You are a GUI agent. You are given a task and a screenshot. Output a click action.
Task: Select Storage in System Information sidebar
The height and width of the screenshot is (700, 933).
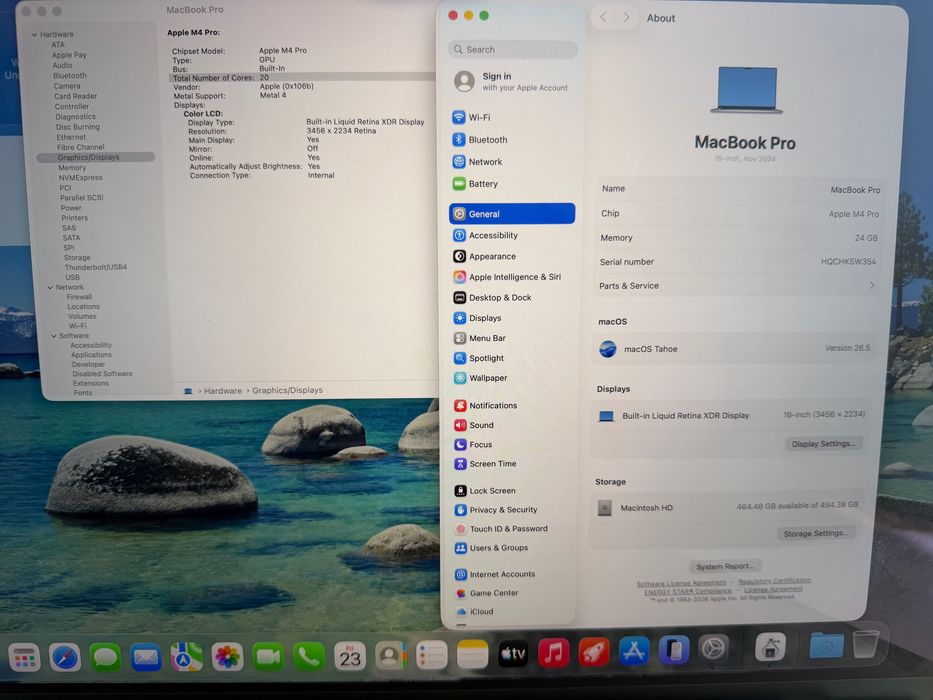point(77,258)
